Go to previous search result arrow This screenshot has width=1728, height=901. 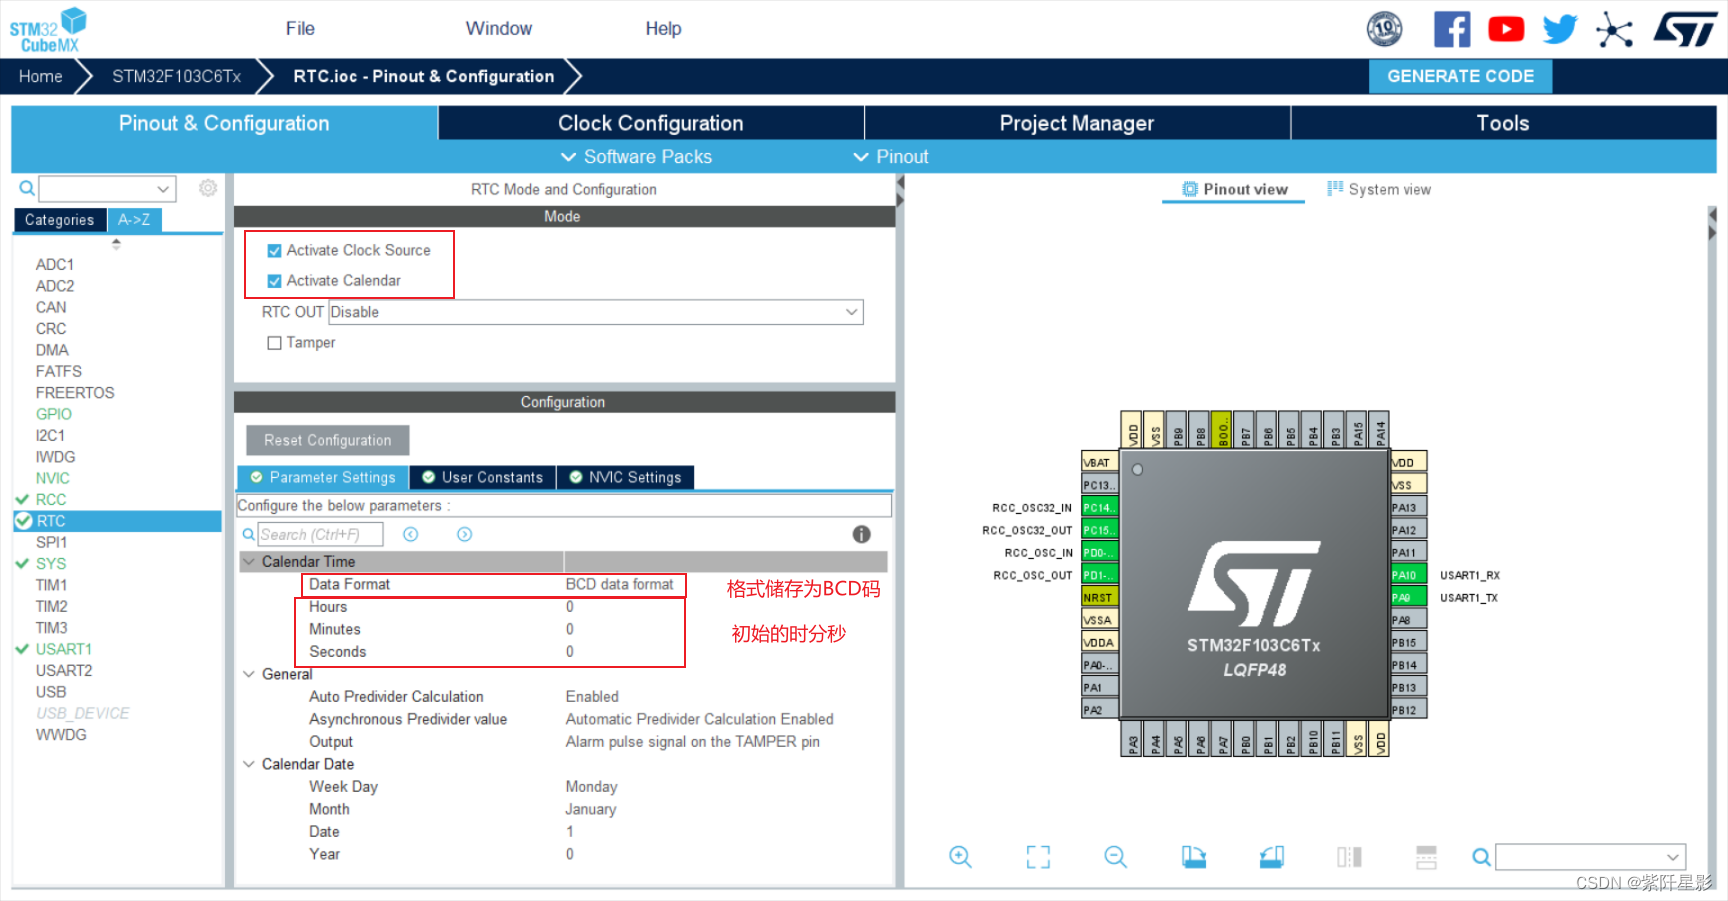[x=410, y=534]
